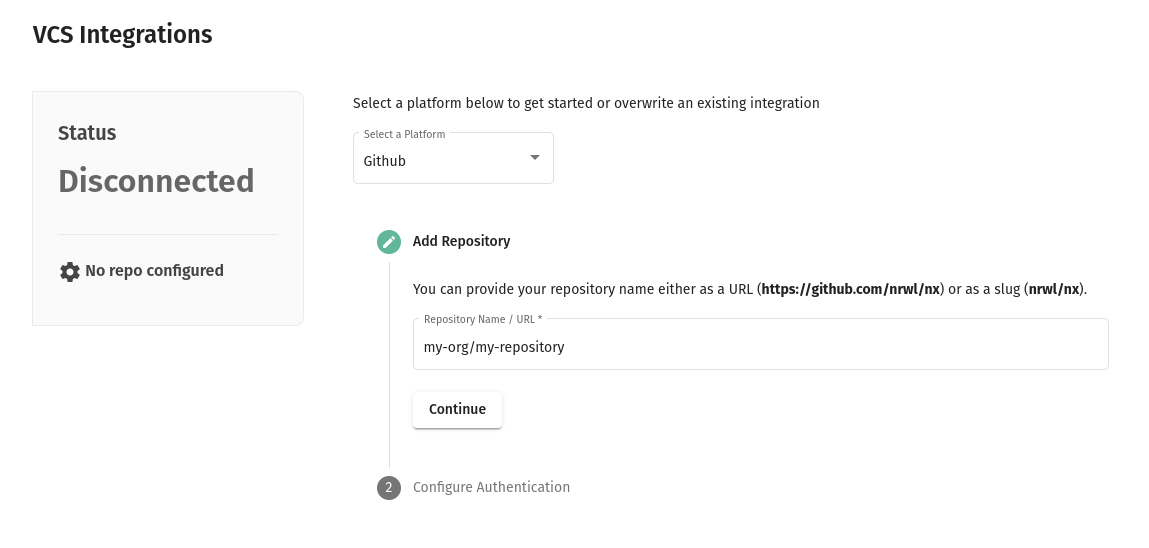Select the Add Repository step label
Image resolution: width=1149 pixels, height=548 pixels.
coord(461,241)
